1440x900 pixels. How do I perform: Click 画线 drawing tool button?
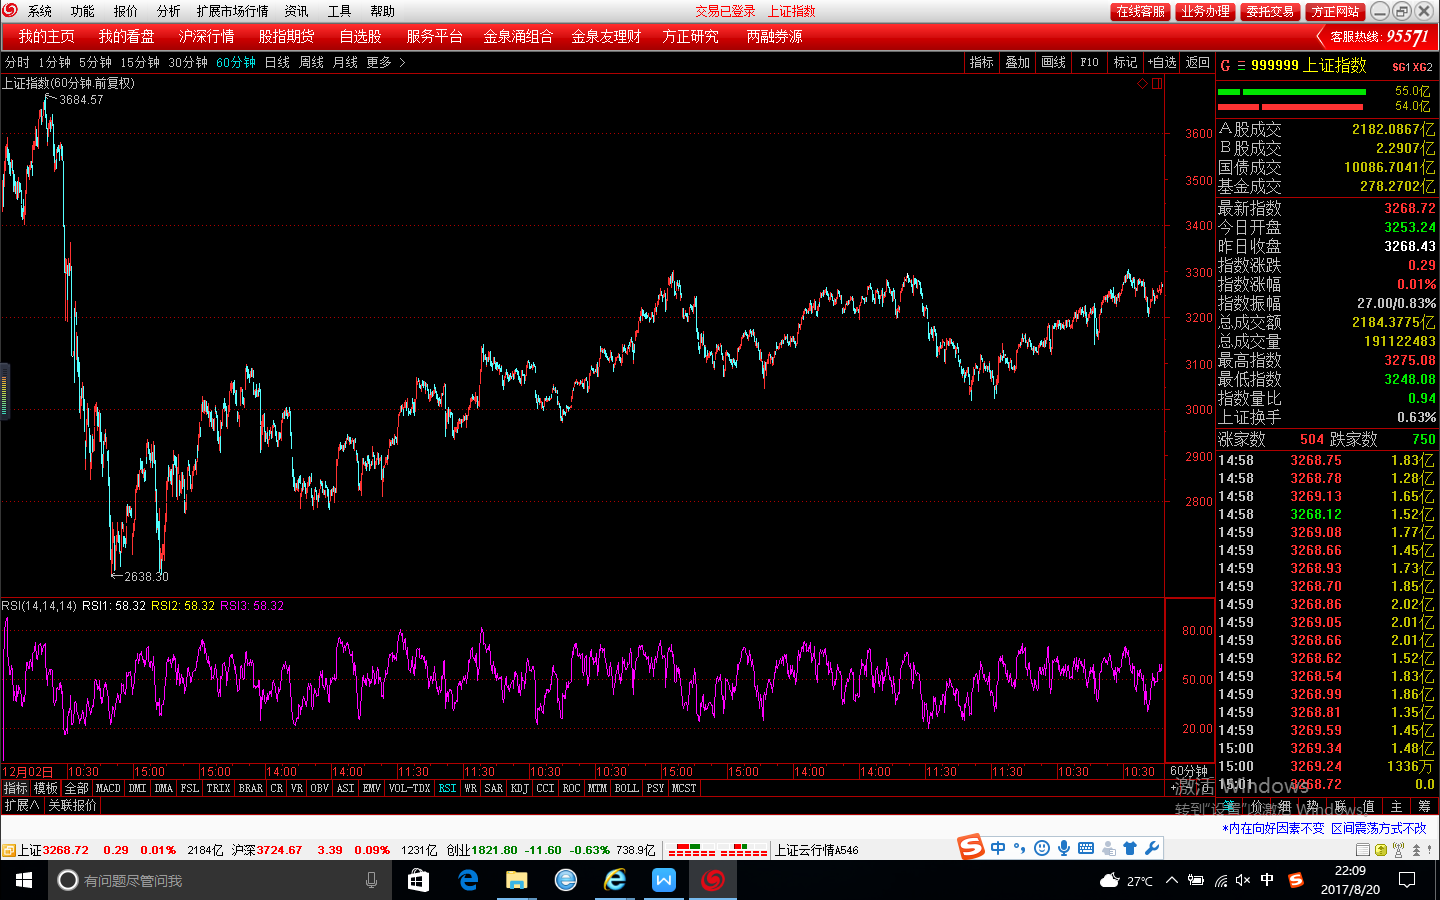point(1053,62)
